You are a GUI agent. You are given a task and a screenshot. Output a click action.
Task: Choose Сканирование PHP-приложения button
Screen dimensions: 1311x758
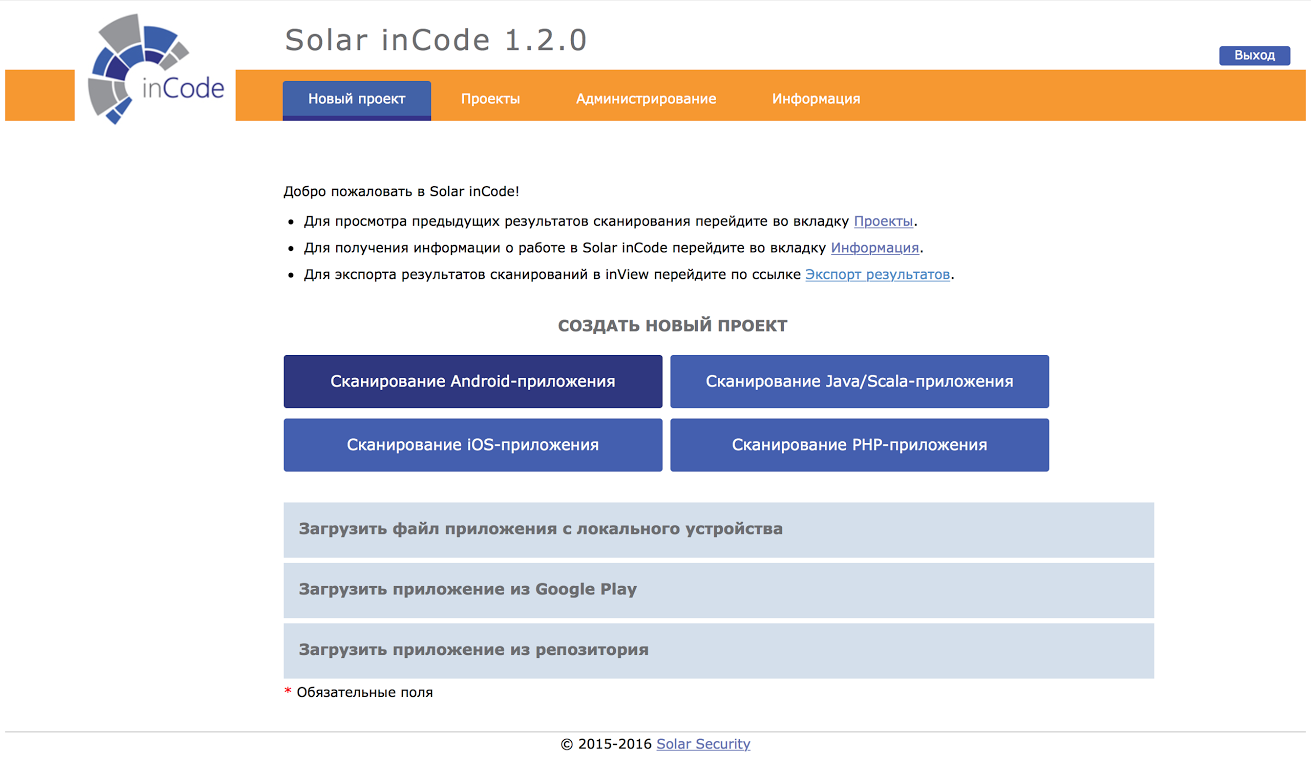[859, 445]
